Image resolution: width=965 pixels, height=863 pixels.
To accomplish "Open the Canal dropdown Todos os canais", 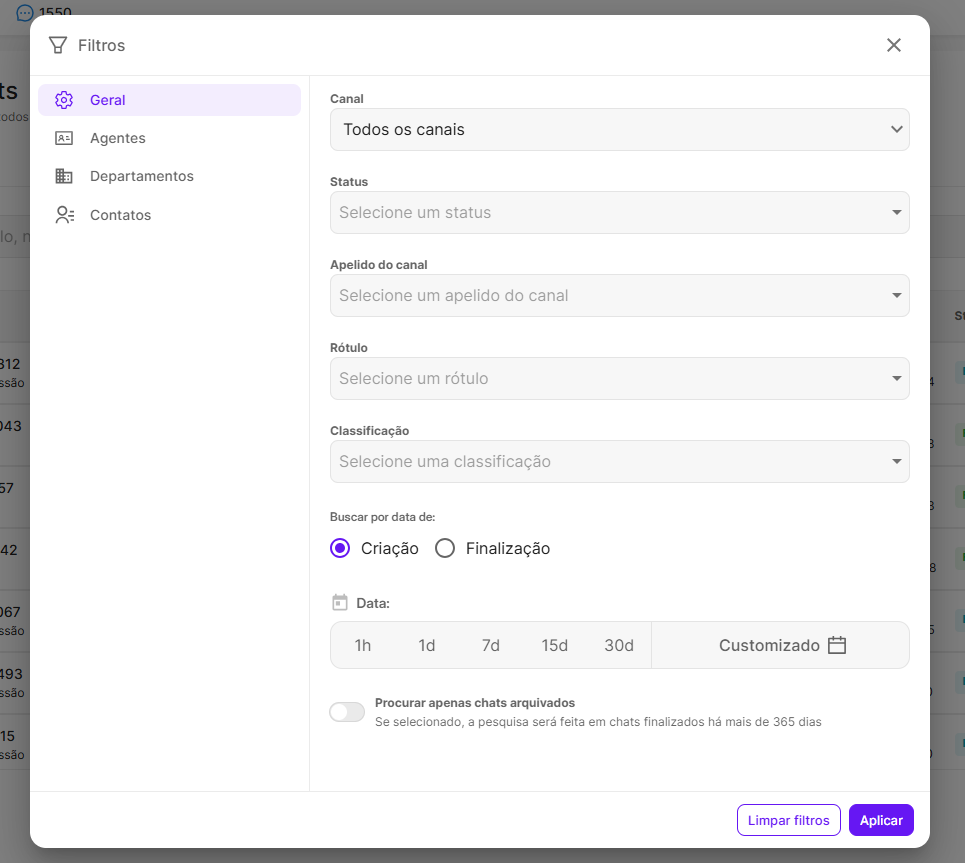I will (x=619, y=130).
